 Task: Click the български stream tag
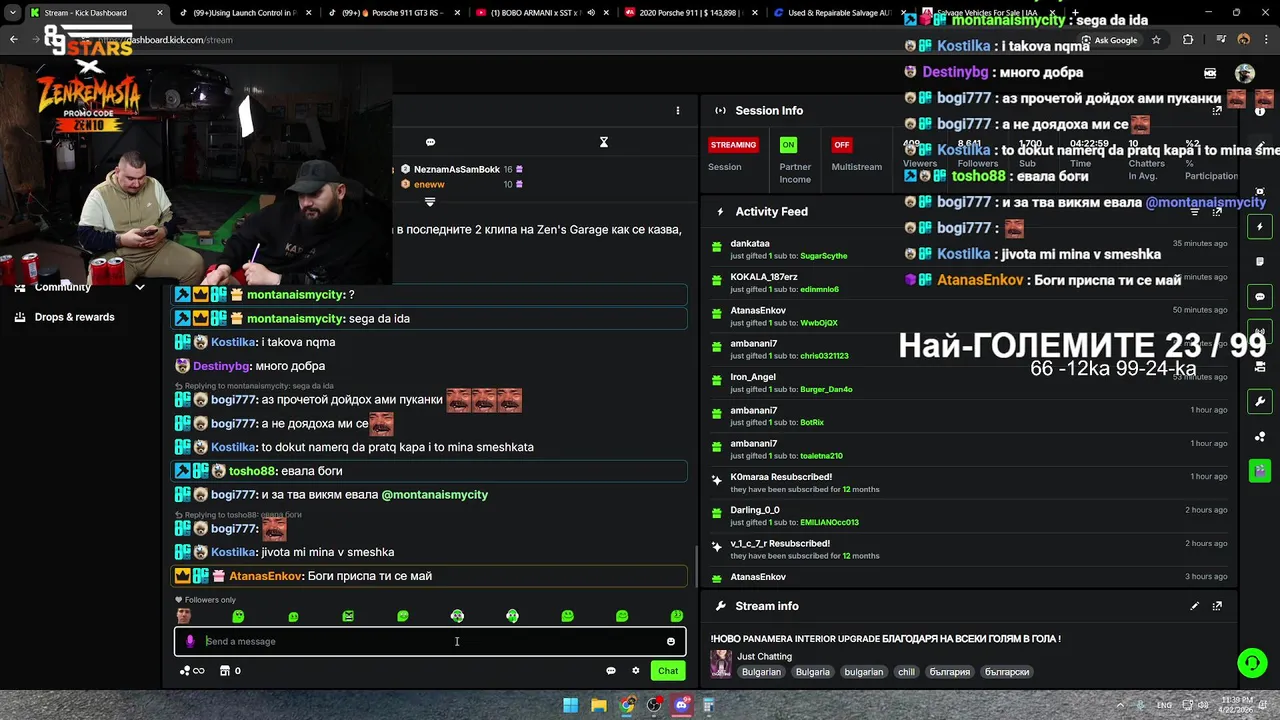click(1007, 672)
